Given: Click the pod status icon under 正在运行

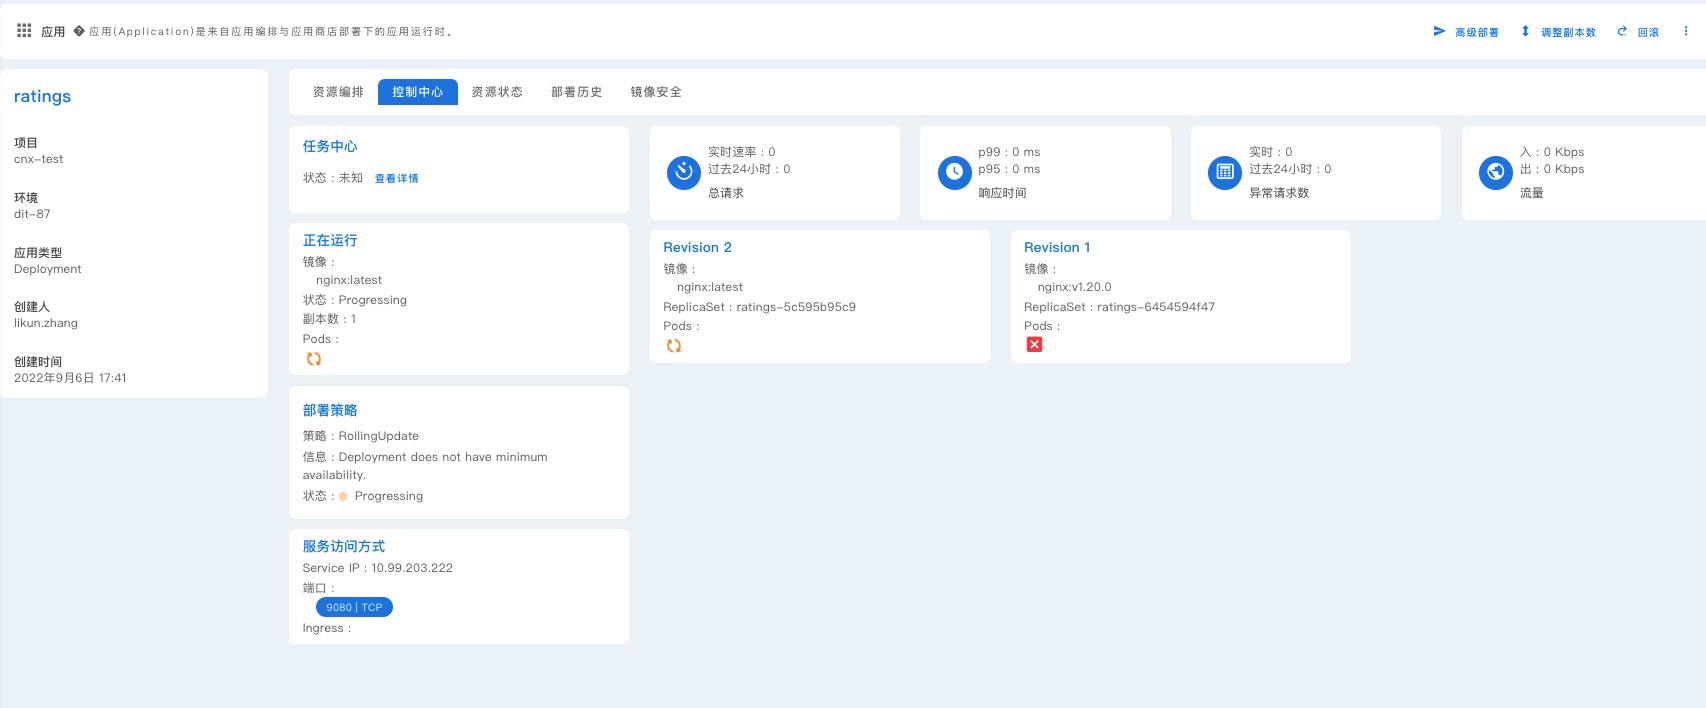Looking at the screenshot, I should click(314, 359).
